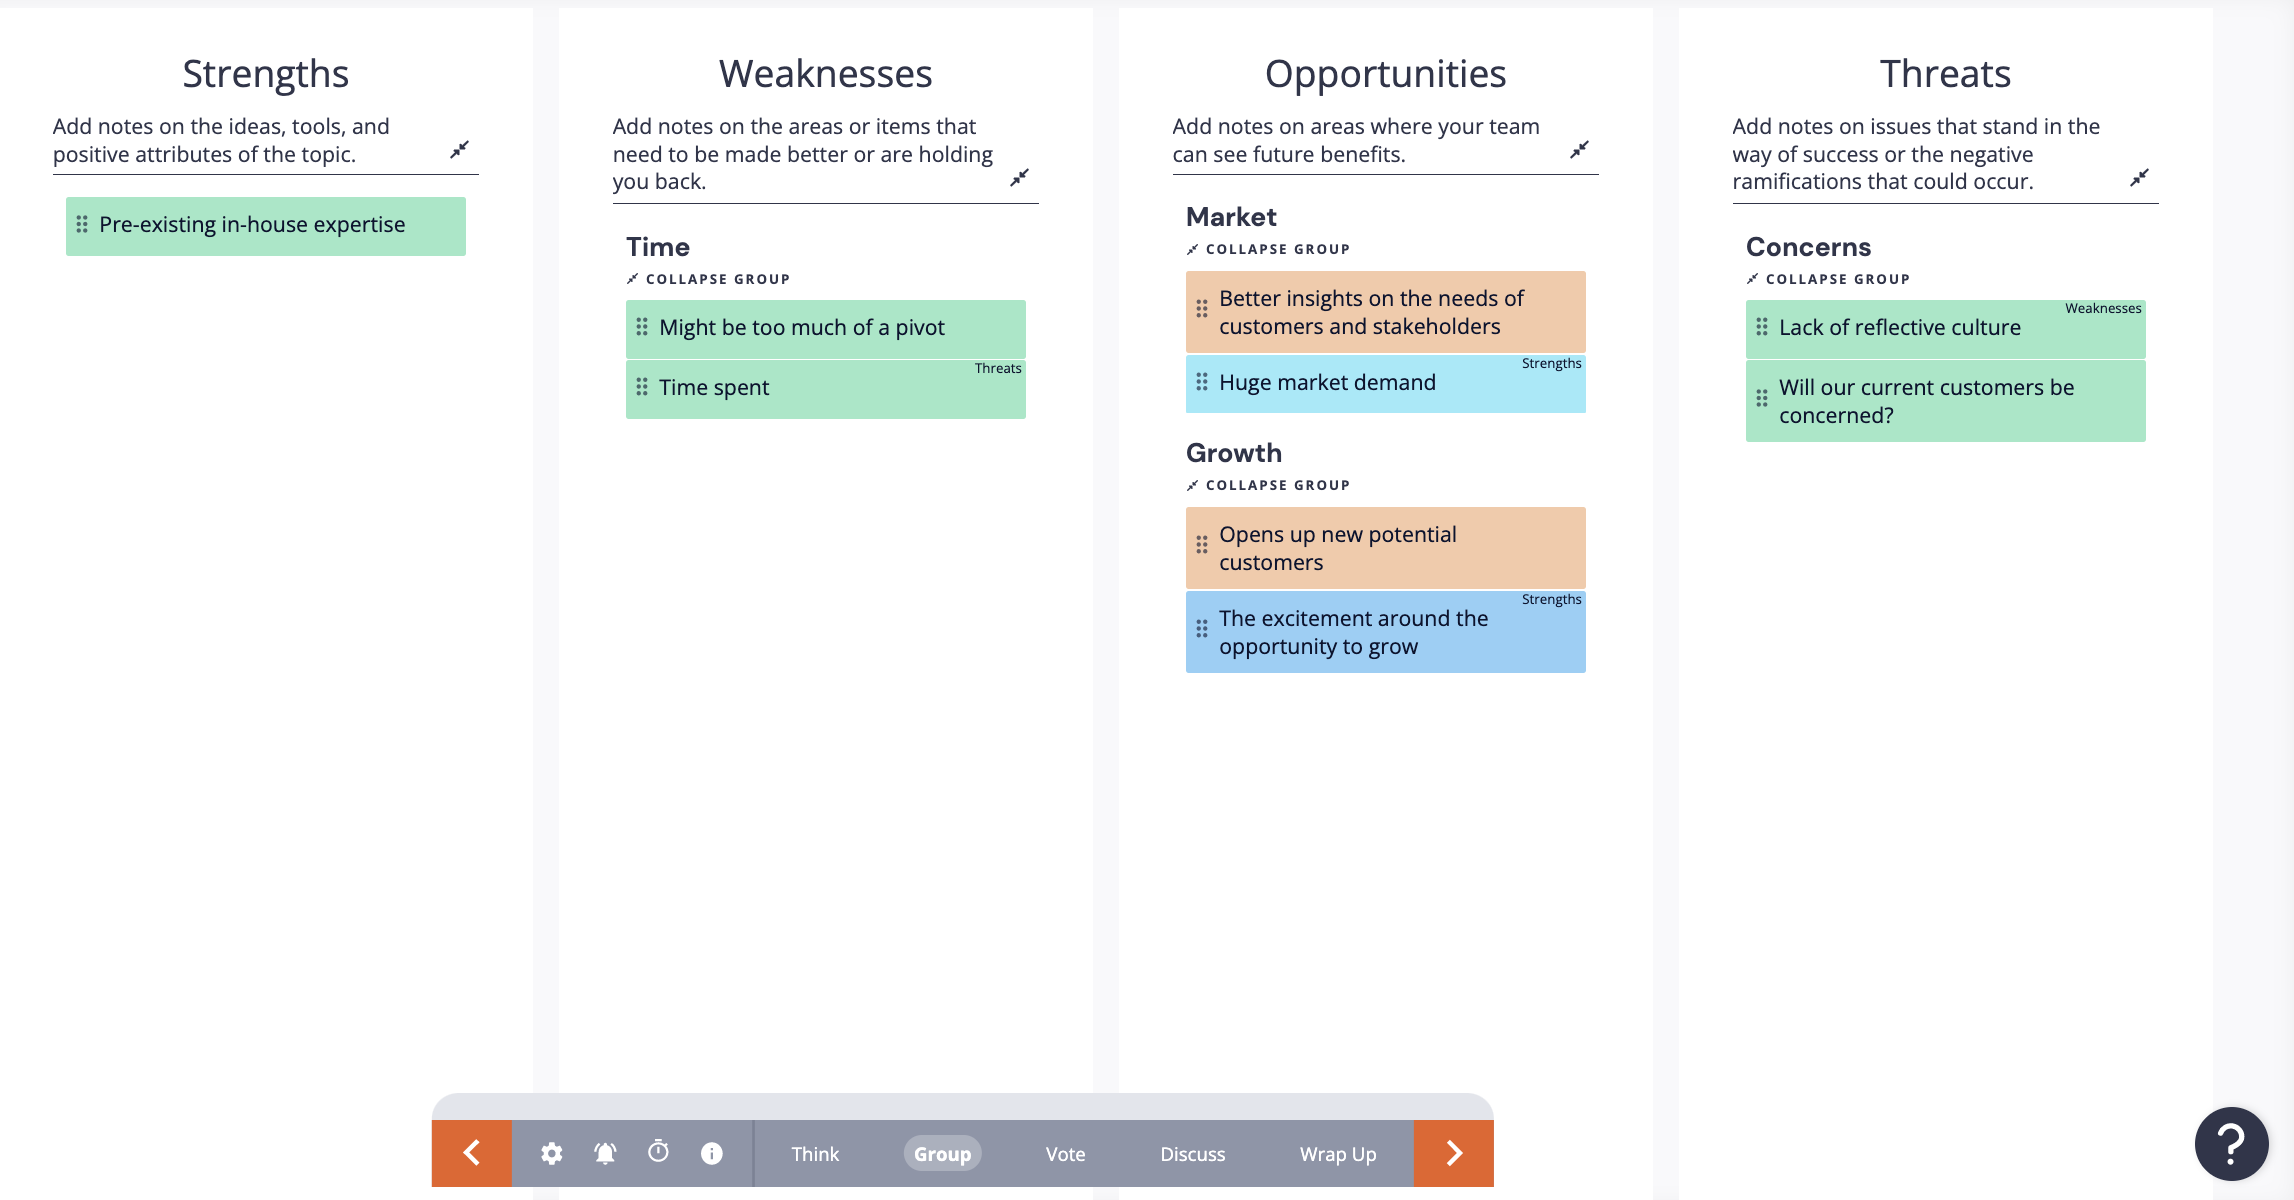The width and height of the screenshot is (2294, 1200).
Task: Click the orange left arrow to go back a phase
Action: (471, 1153)
